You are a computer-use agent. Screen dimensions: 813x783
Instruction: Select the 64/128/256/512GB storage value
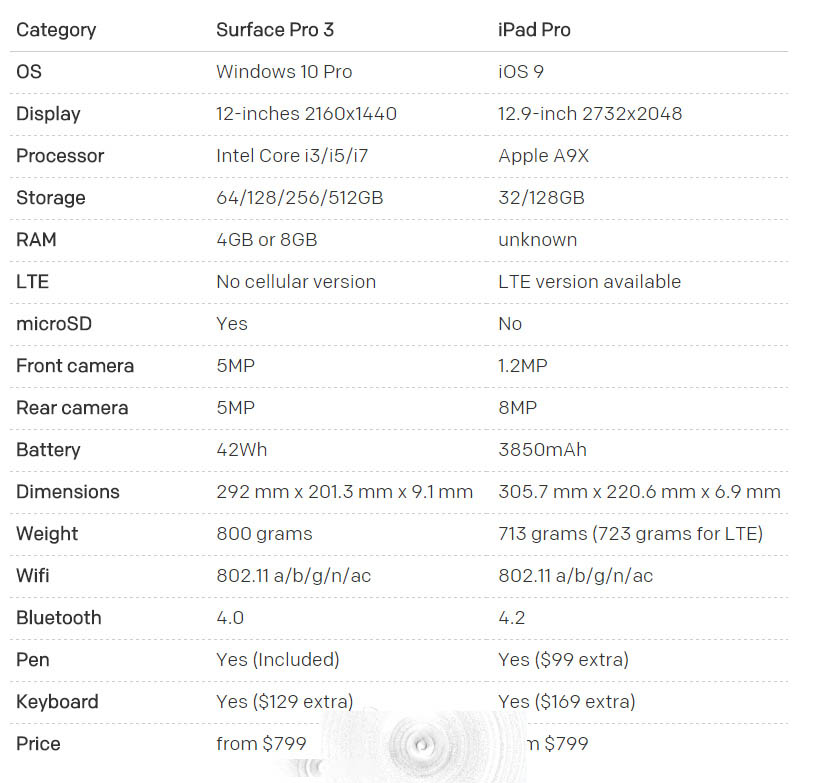300,198
